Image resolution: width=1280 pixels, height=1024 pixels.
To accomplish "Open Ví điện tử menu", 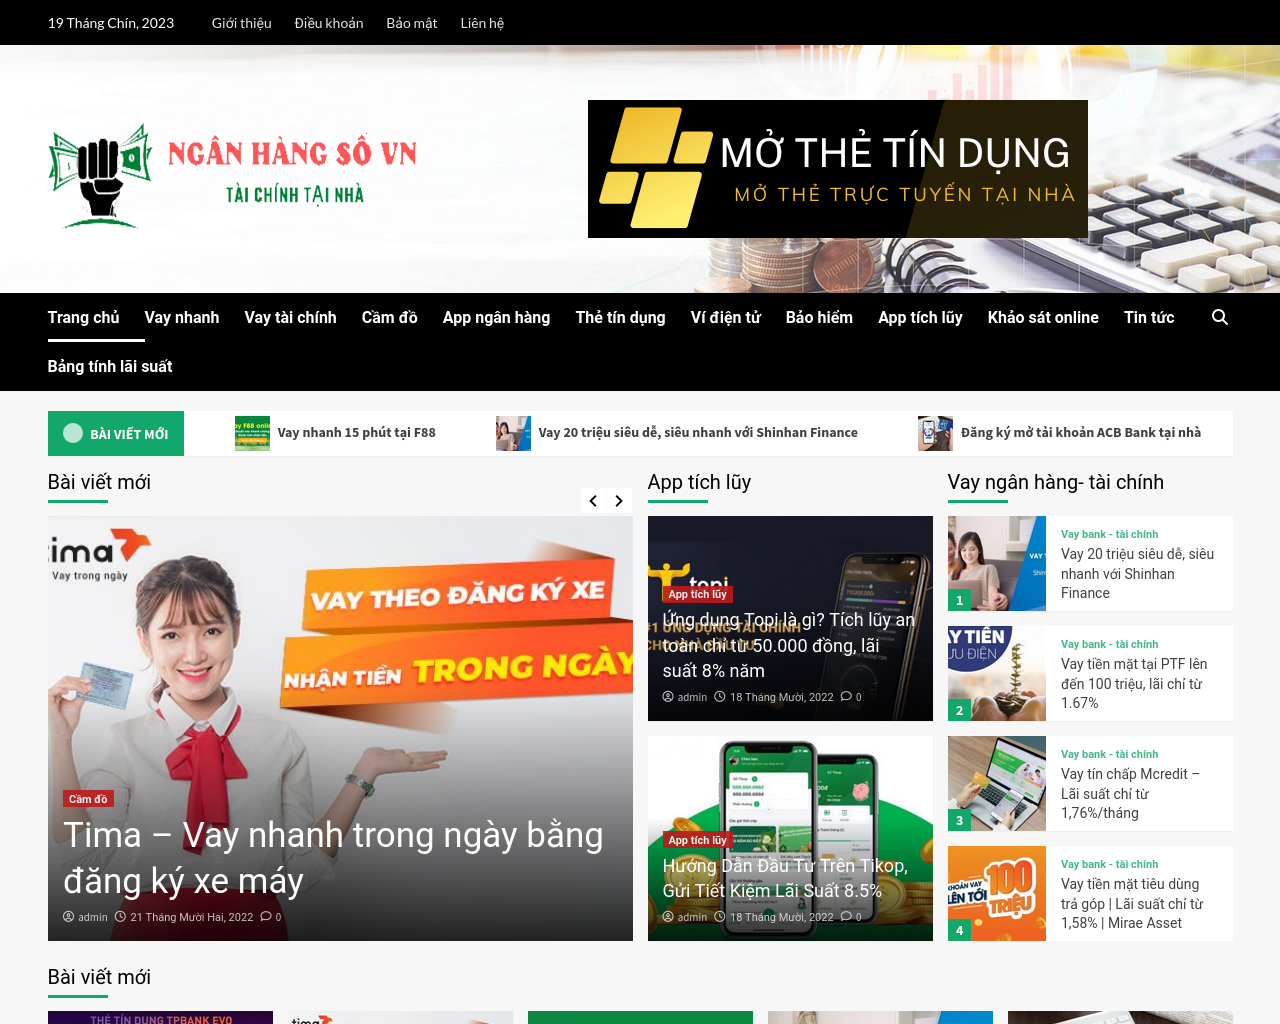I will click(x=726, y=317).
